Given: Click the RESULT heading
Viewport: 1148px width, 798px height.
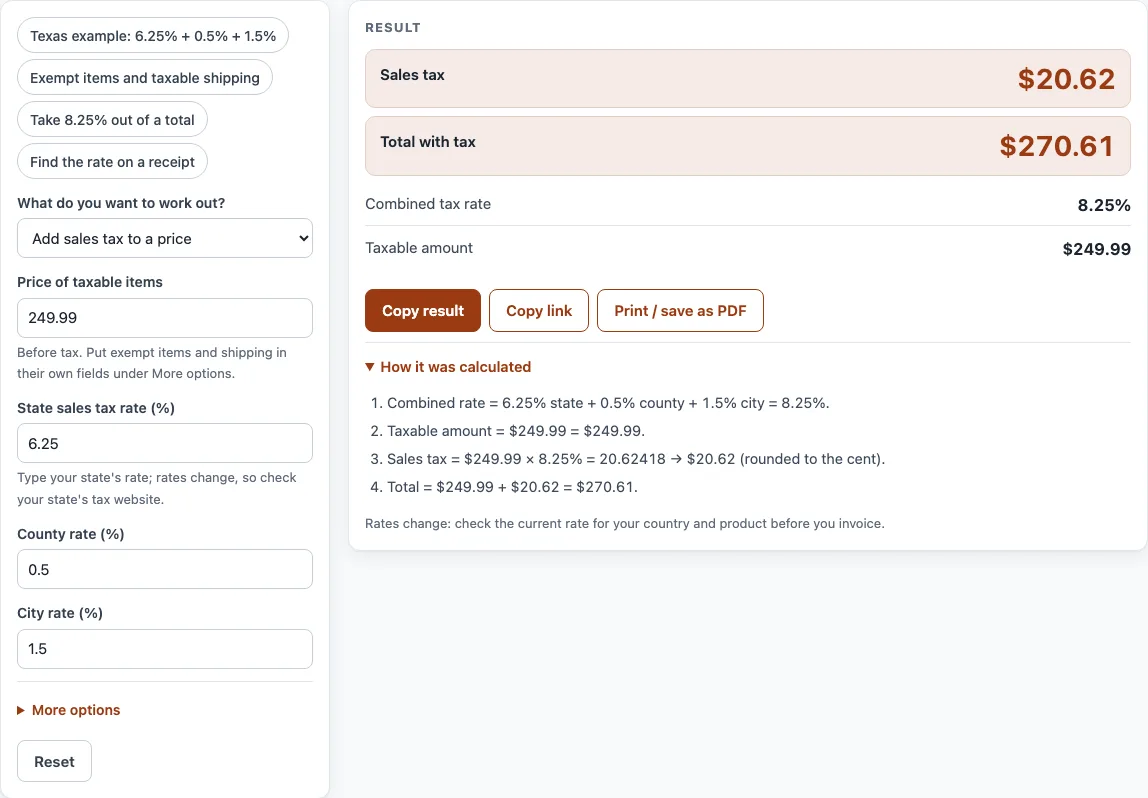Looking at the screenshot, I should click(x=392, y=28).
